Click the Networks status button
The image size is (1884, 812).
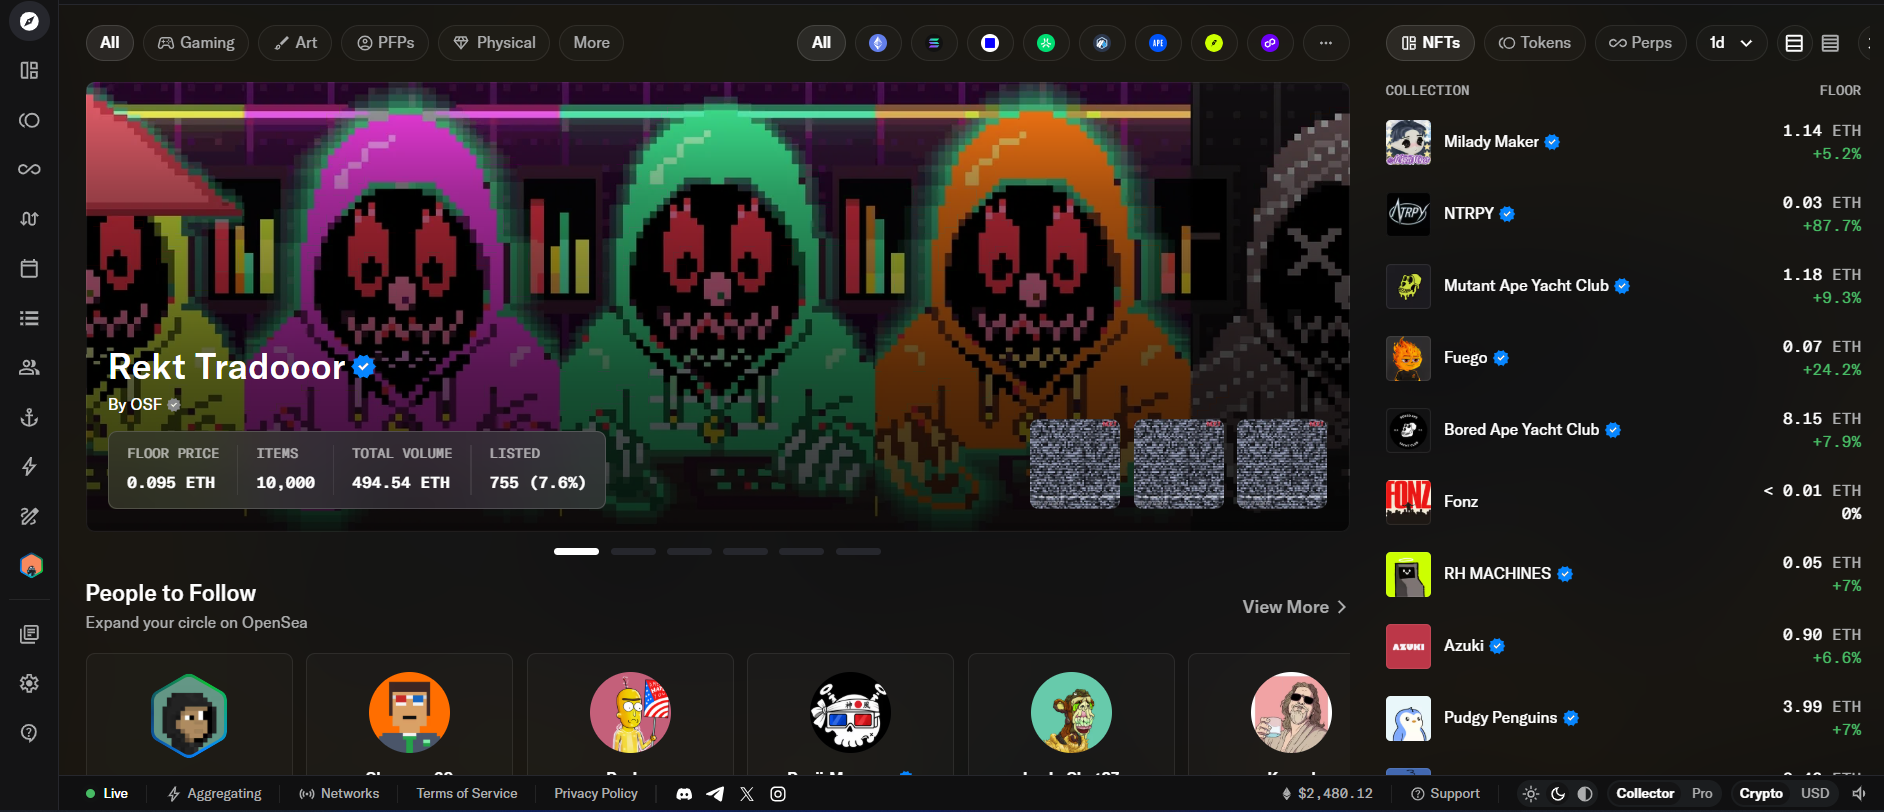(339, 794)
